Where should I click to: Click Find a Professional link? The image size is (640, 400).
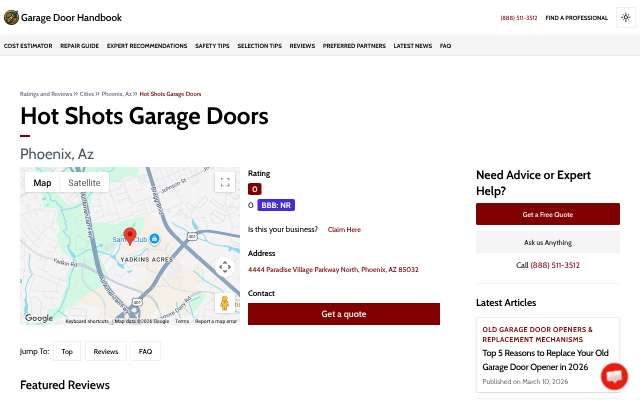click(577, 18)
